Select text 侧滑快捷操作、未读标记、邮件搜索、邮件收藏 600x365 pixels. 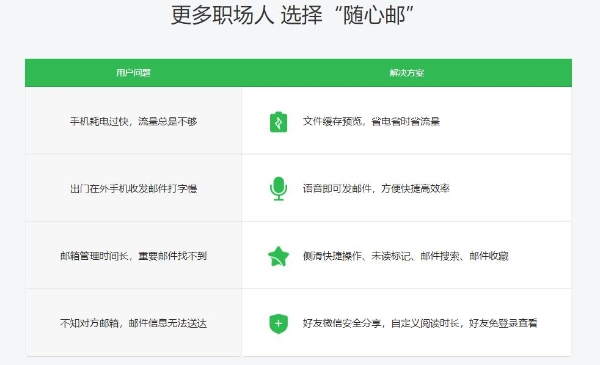coord(406,256)
